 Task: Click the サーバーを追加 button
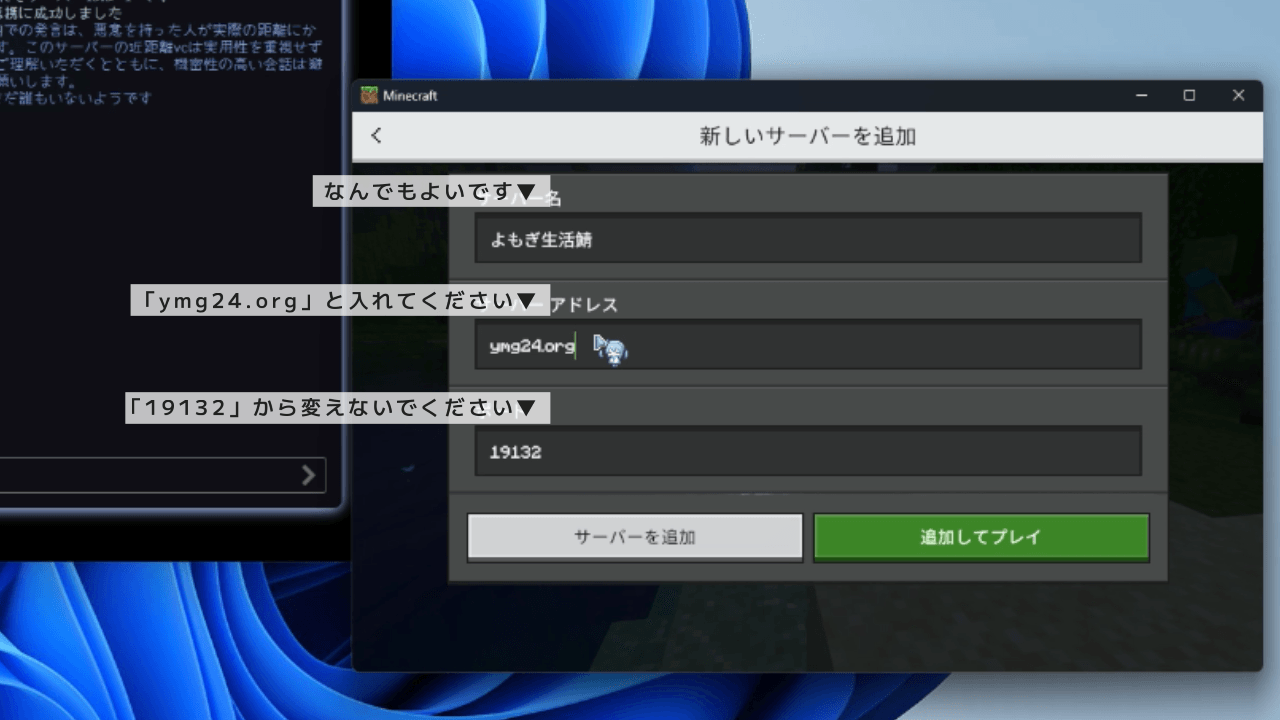(x=635, y=537)
